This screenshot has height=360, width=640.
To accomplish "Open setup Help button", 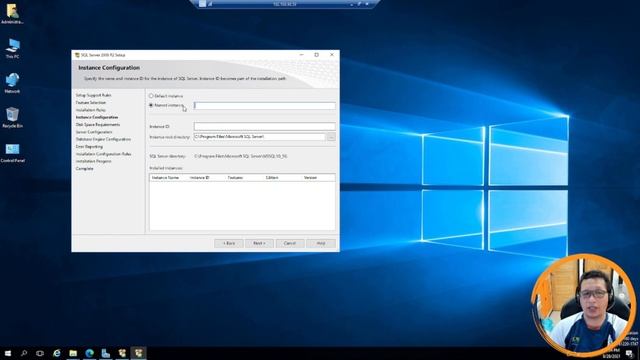I will 321,243.
